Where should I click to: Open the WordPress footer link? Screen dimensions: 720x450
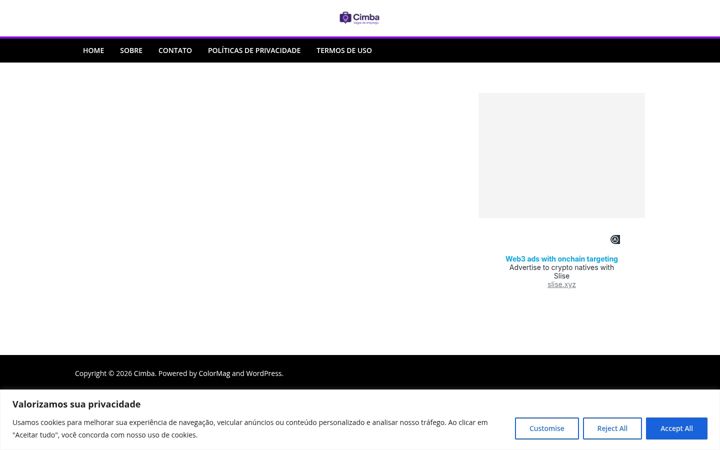[x=264, y=373]
